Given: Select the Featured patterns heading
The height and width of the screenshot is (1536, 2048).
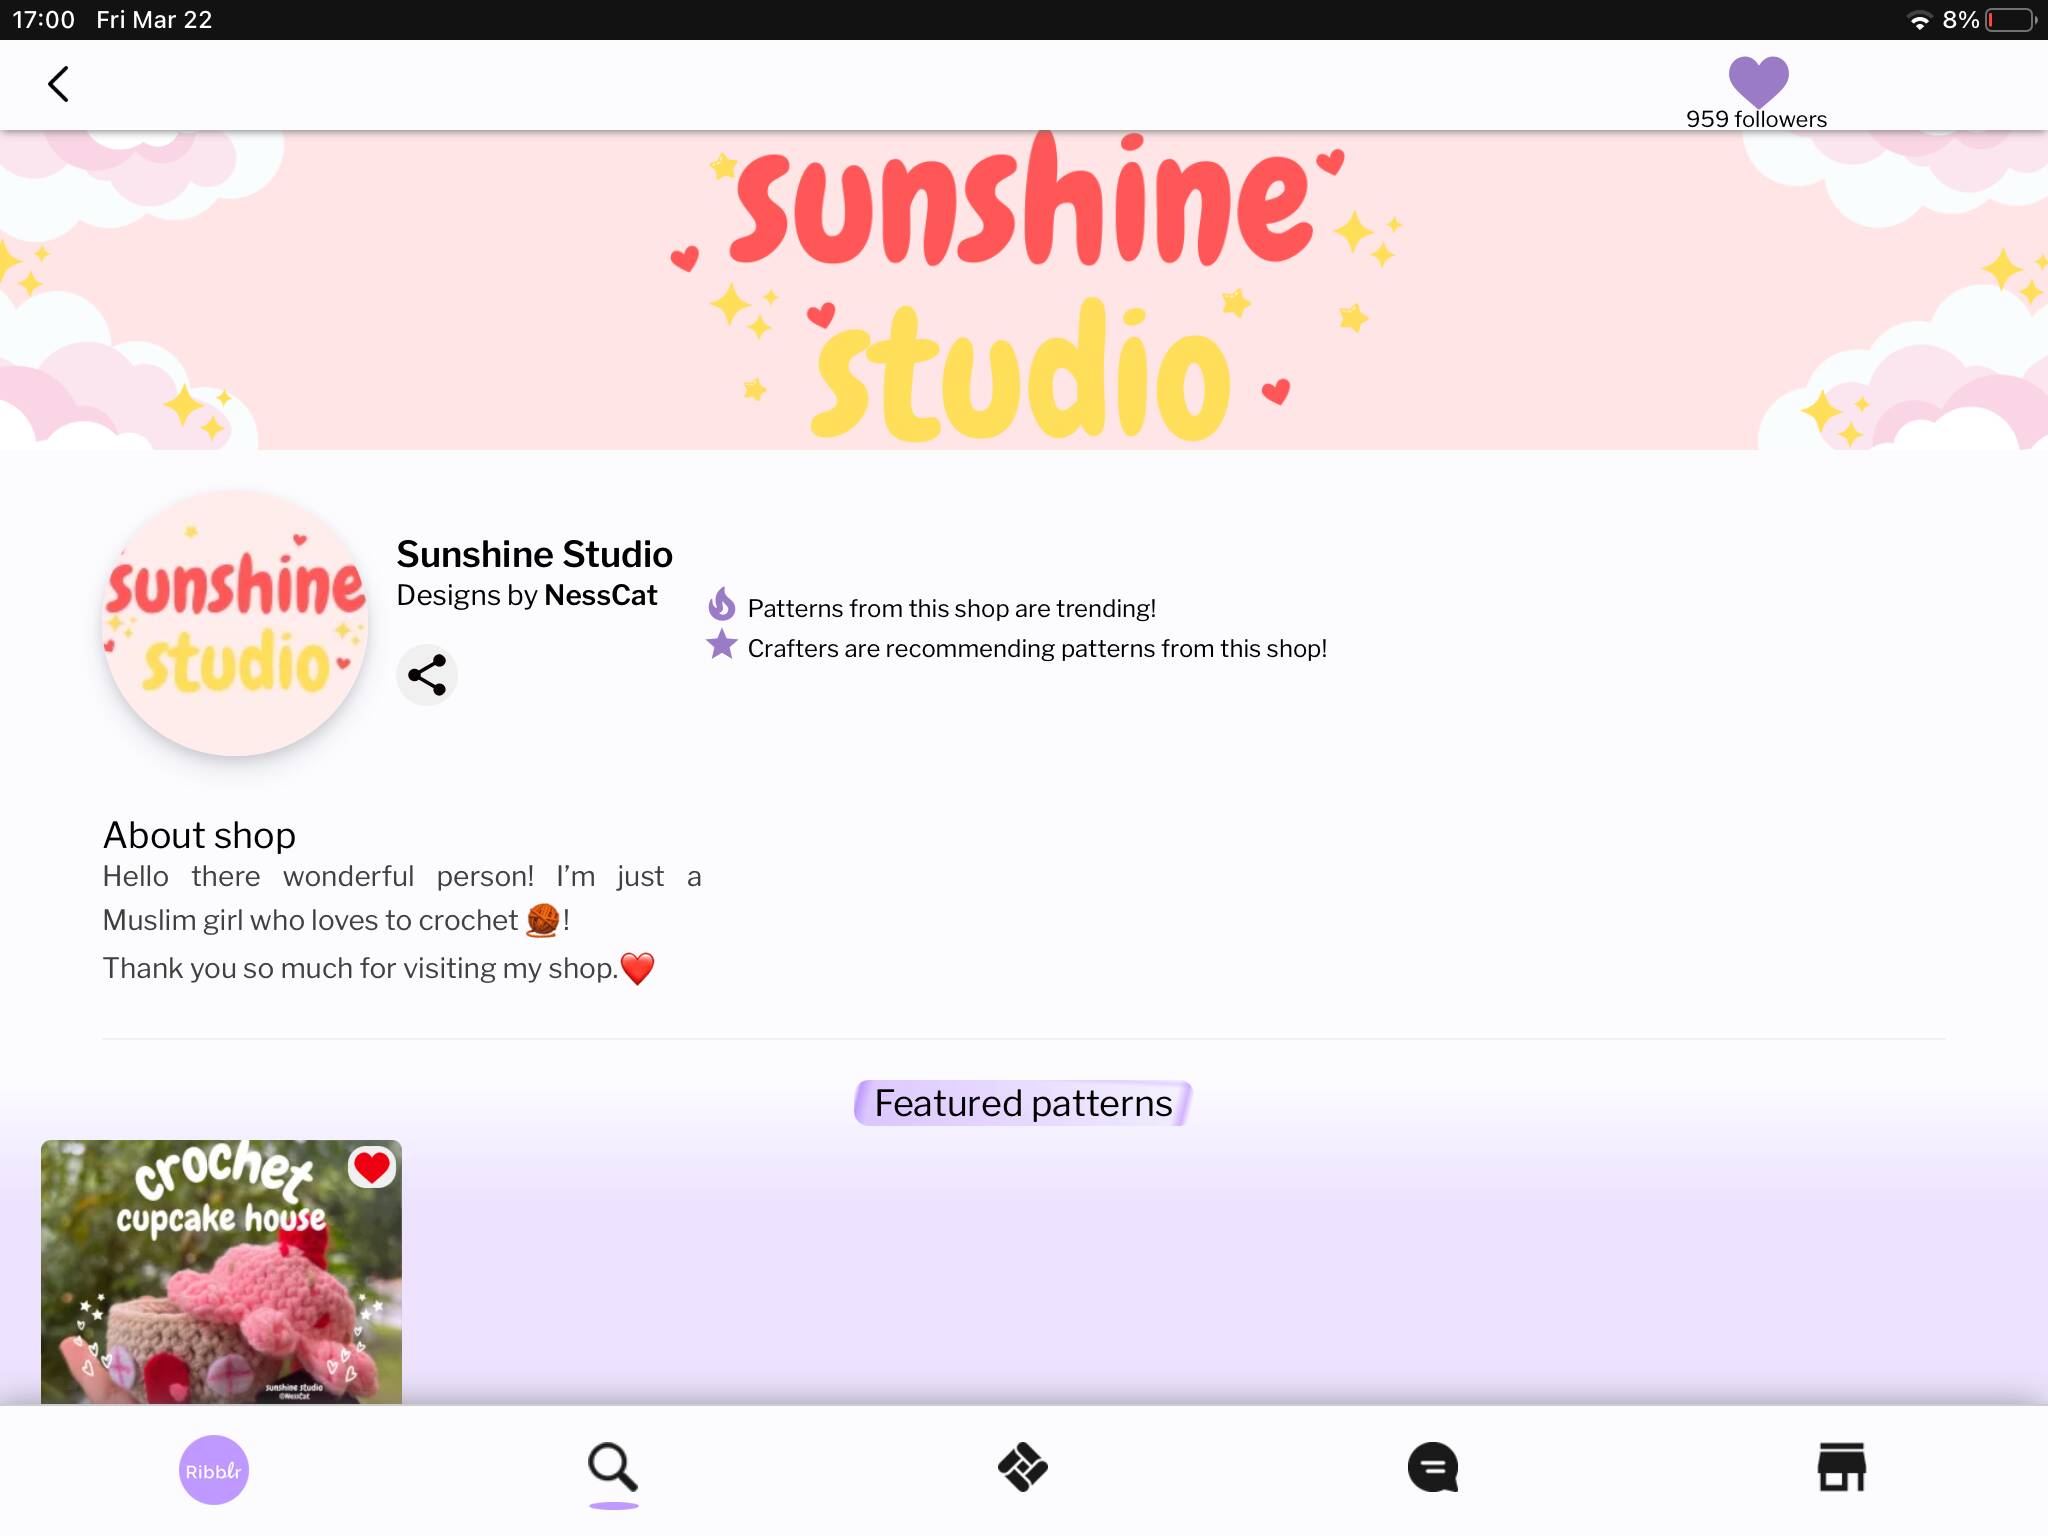Looking at the screenshot, I should tap(1023, 1103).
